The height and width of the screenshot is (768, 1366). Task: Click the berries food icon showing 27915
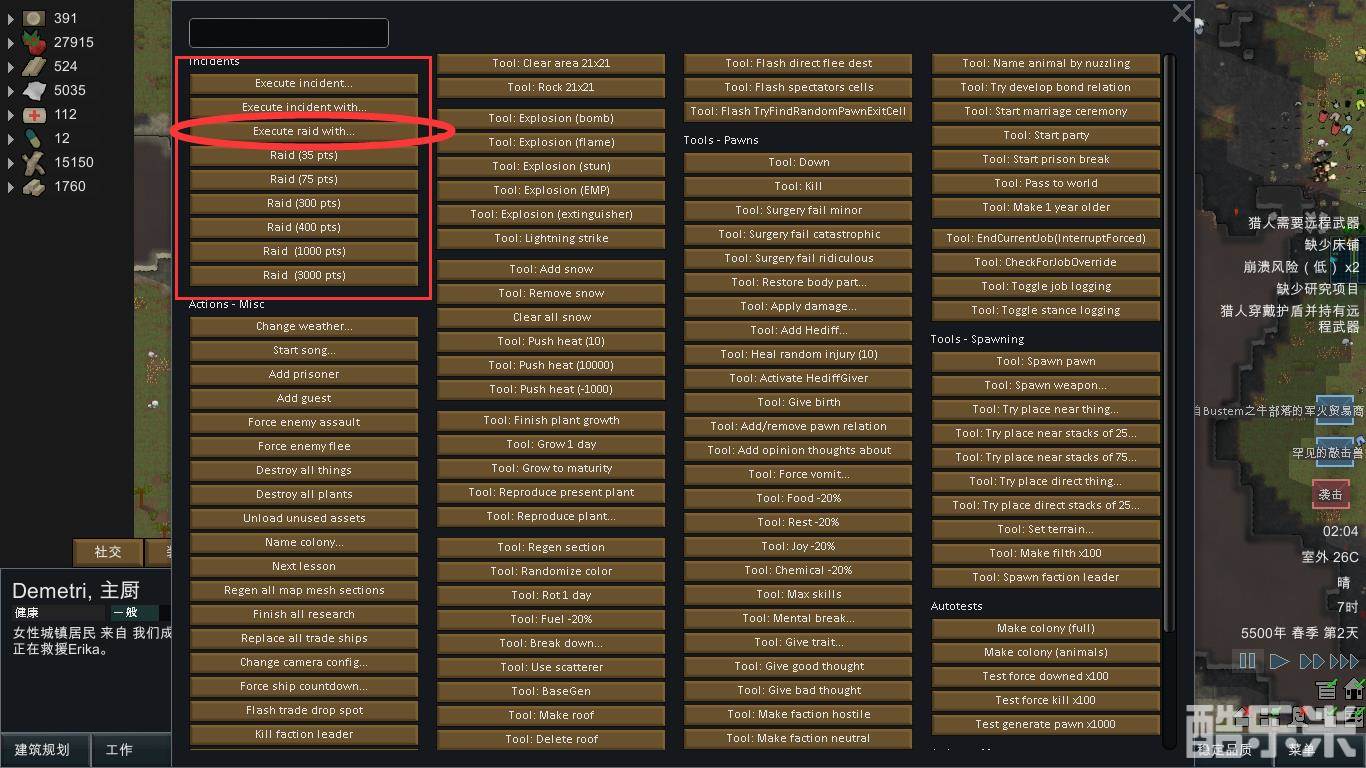[x=35, y=43]
